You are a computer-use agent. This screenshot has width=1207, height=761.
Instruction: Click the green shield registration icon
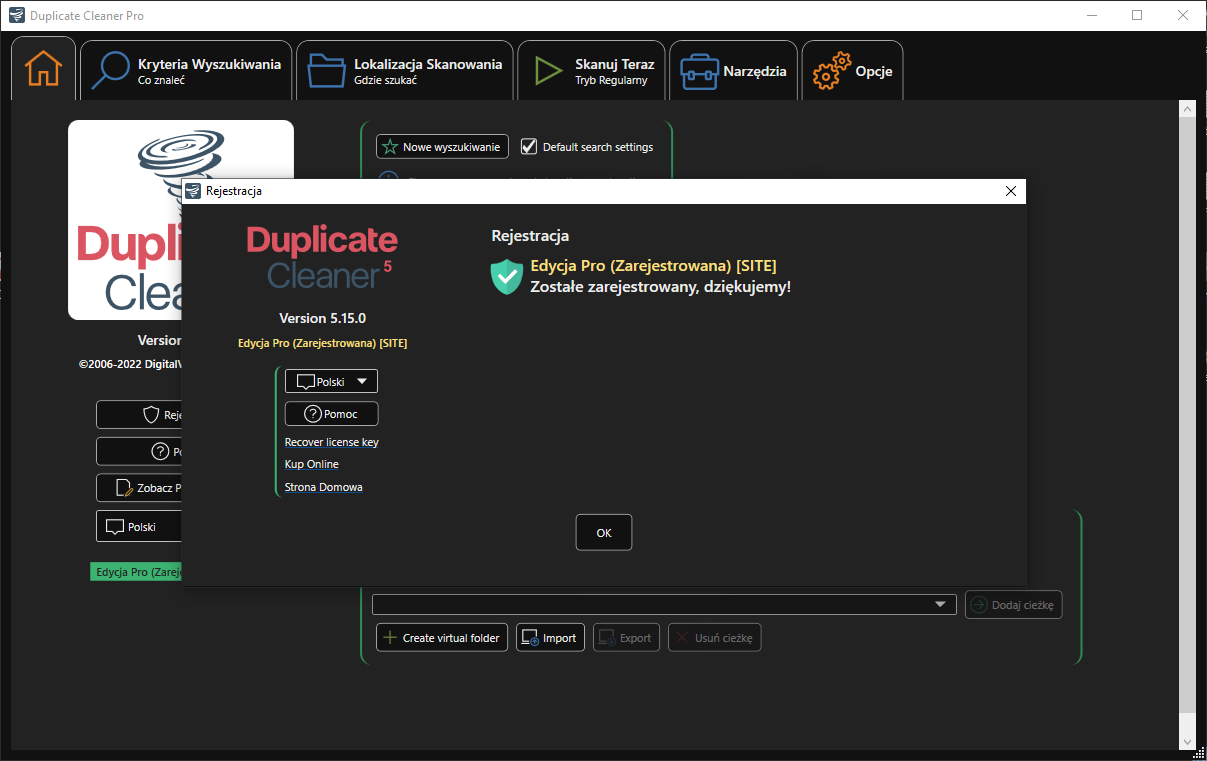pyautogui.click(x=506, y=276)
